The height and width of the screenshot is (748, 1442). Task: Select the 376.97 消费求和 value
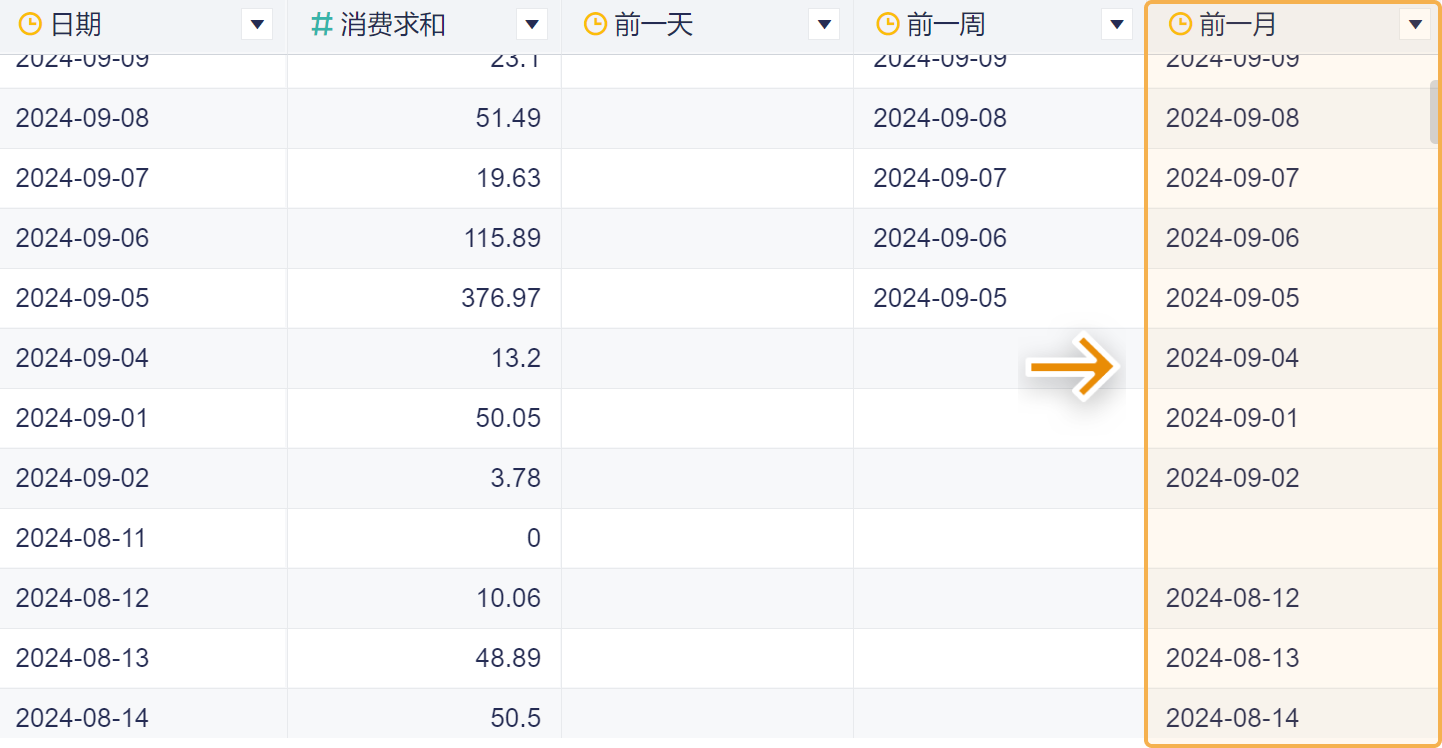click(501, 298)
